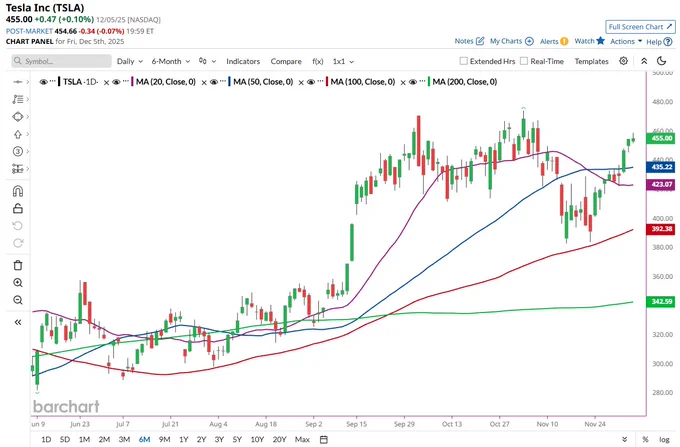
Task: Open Alerts for TSLA
Action: [554, 41]
